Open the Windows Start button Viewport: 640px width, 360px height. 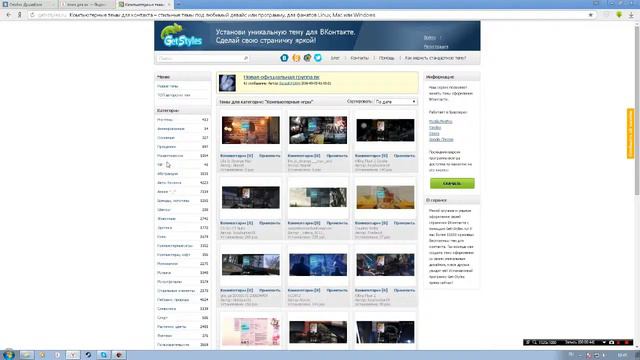click(8, 355)
